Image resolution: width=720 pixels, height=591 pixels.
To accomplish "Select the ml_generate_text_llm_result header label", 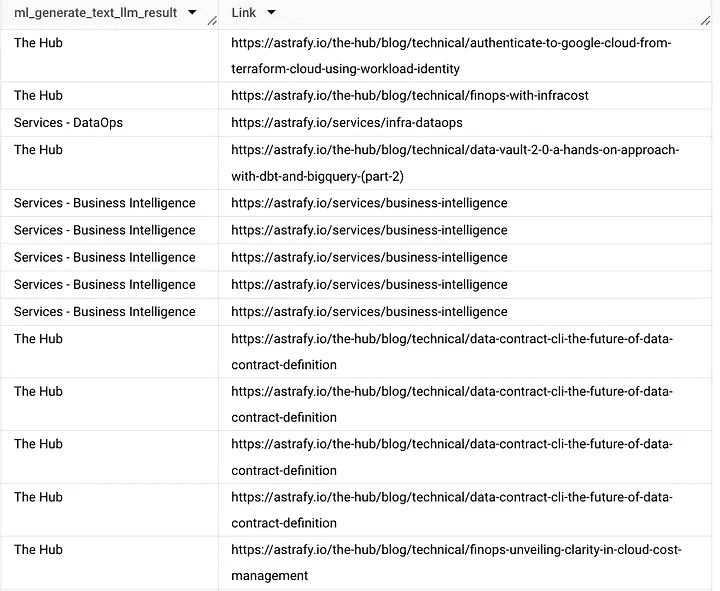I will 96,13.
